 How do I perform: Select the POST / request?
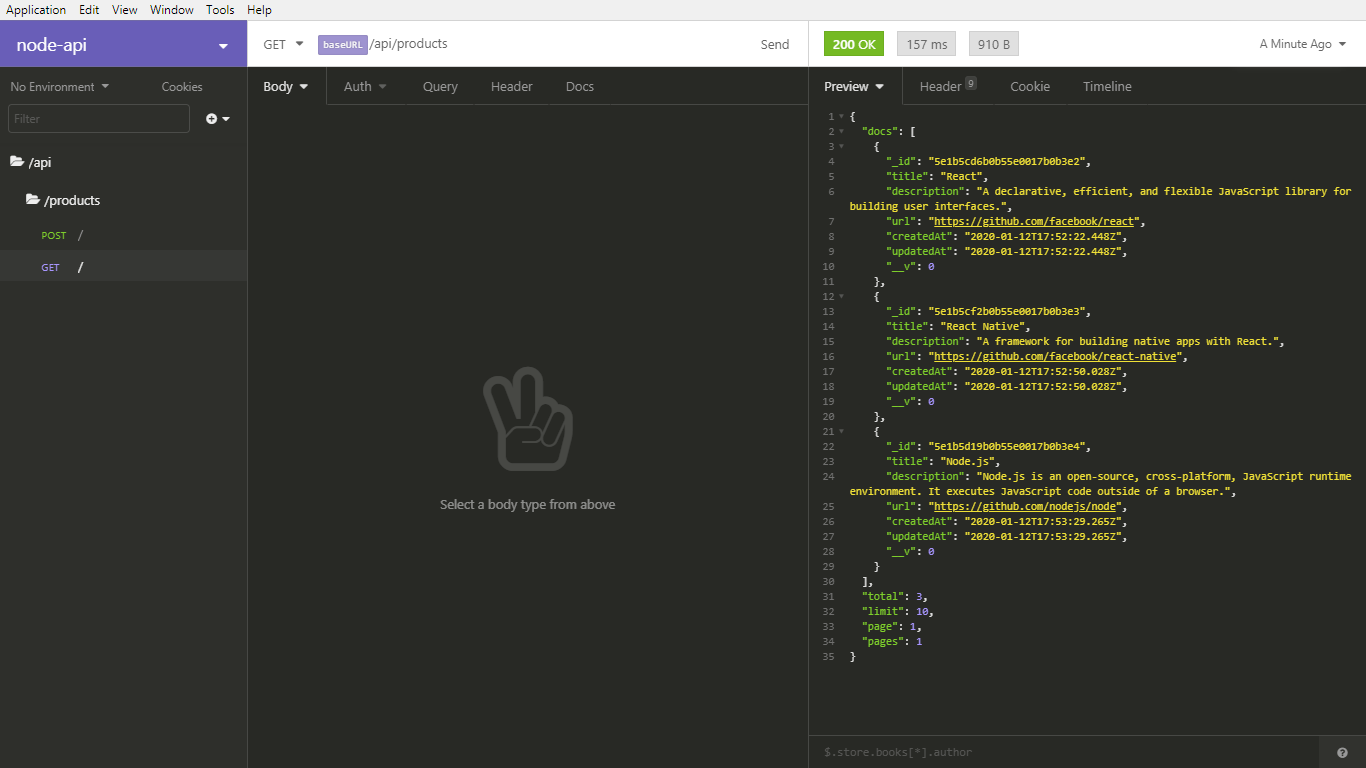[x=123, y=235]
